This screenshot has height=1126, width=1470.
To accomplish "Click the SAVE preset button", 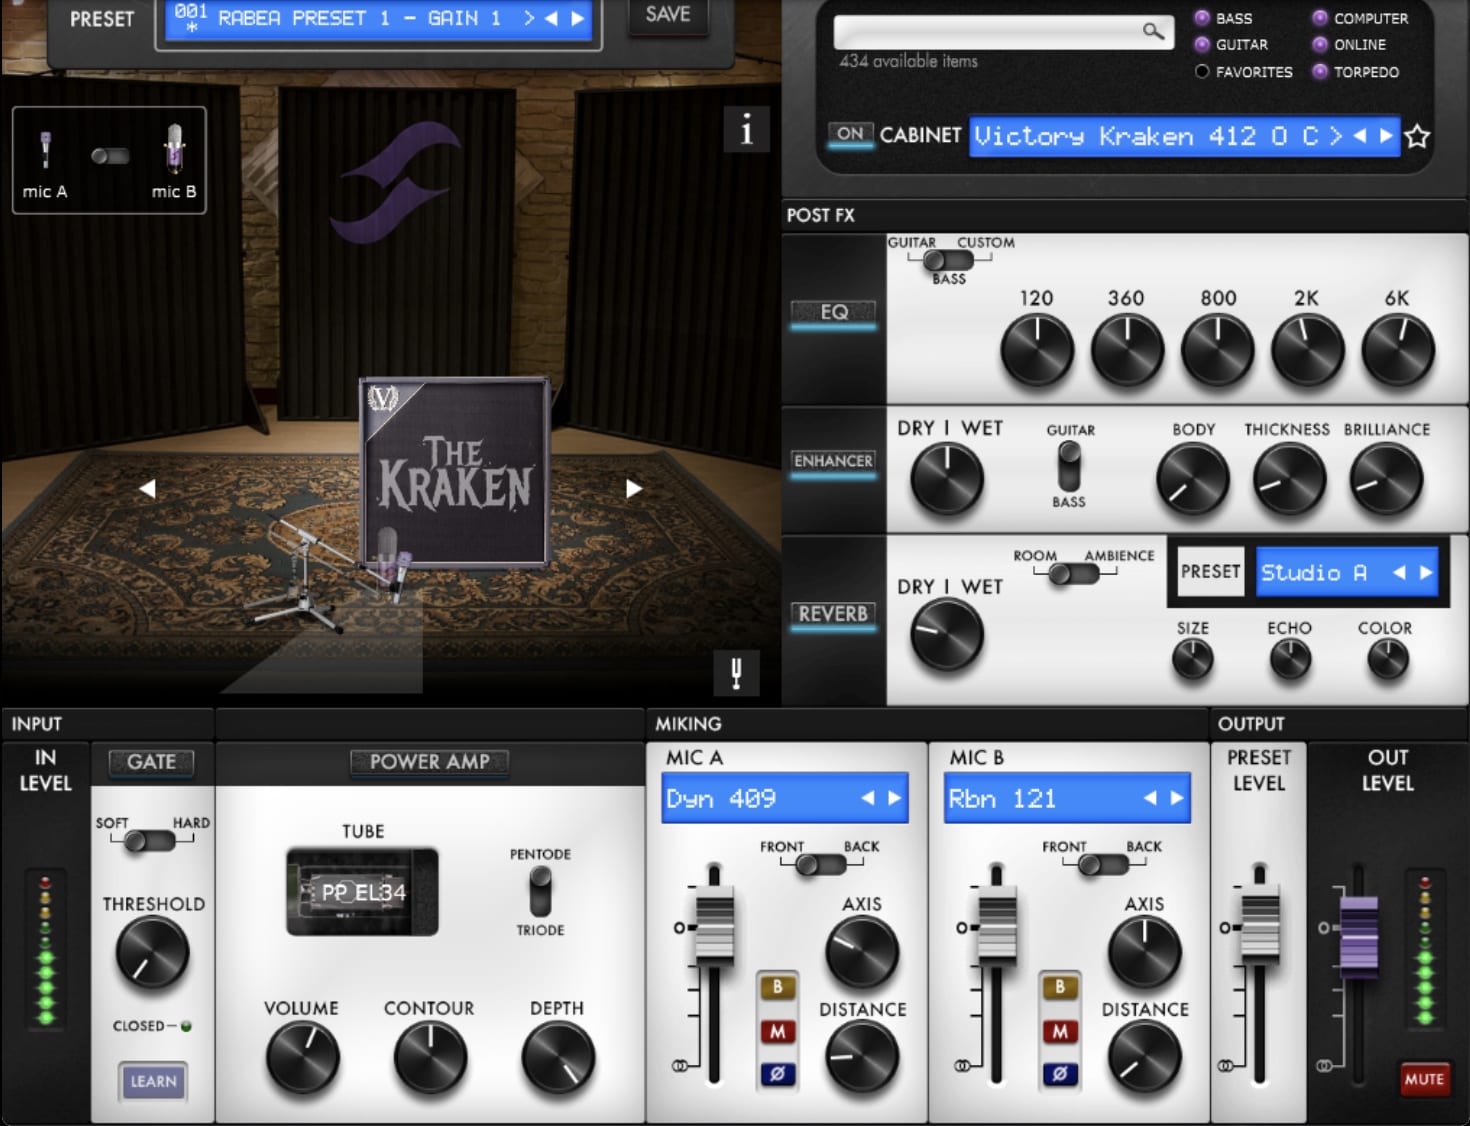I will pos(668,15).
